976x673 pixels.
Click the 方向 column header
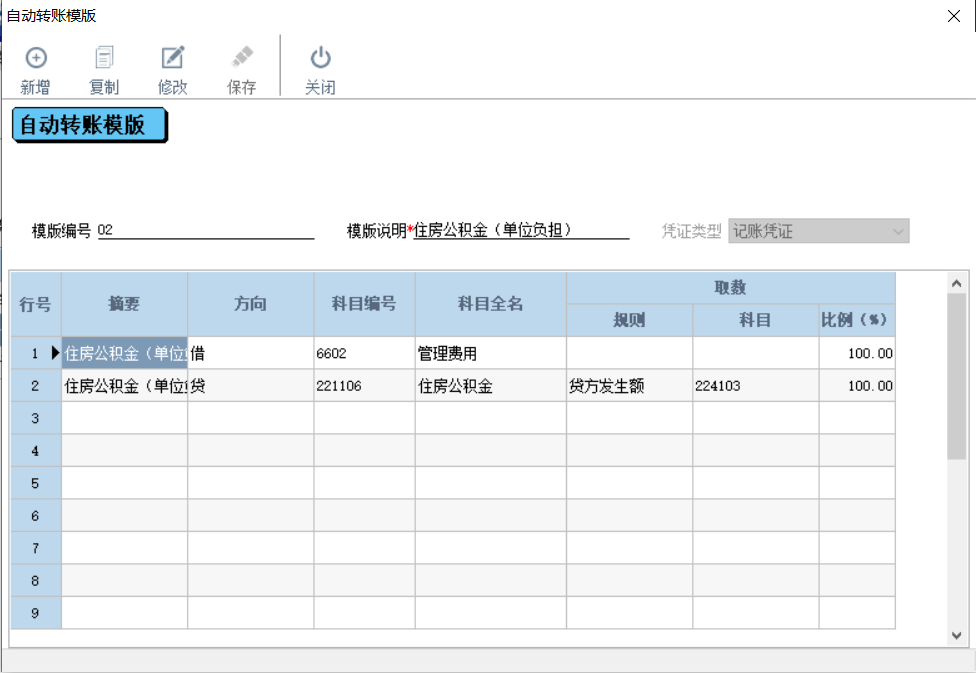coord(251,304)
